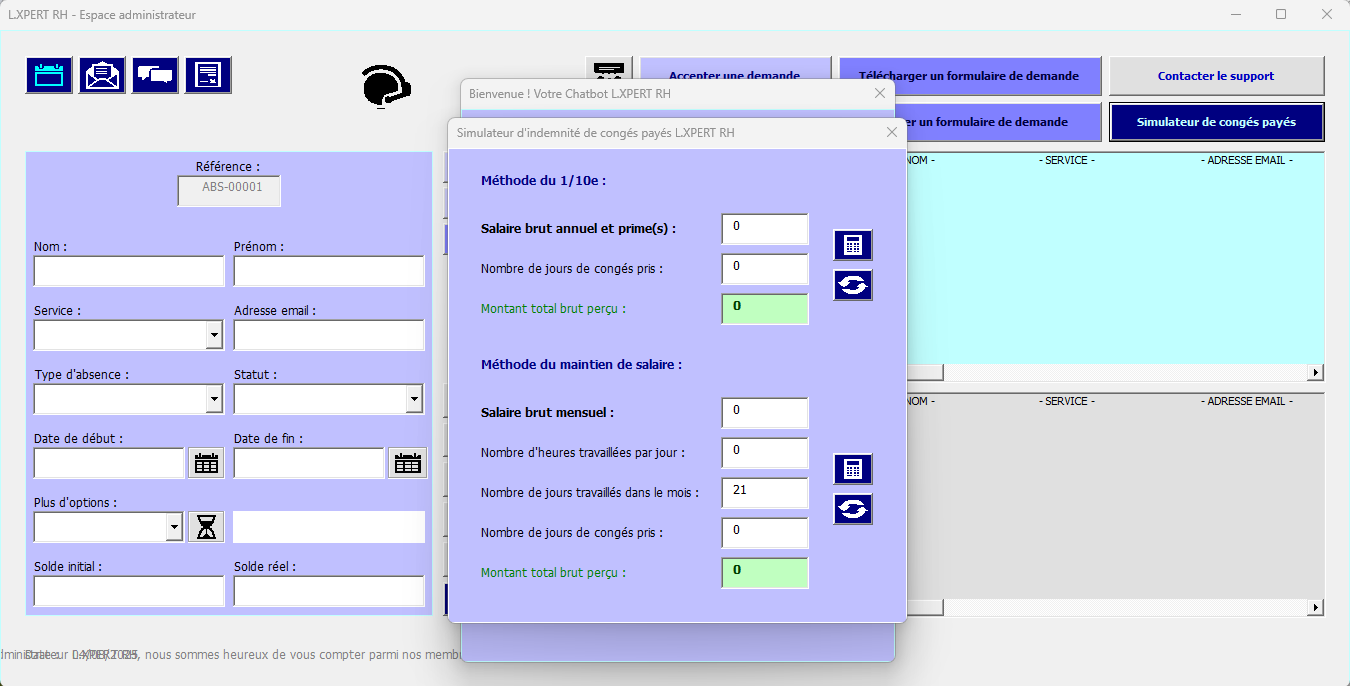Open the Simulateur de congés payés button
This screenshot has width=1350, height=686.
[1216, 122]
